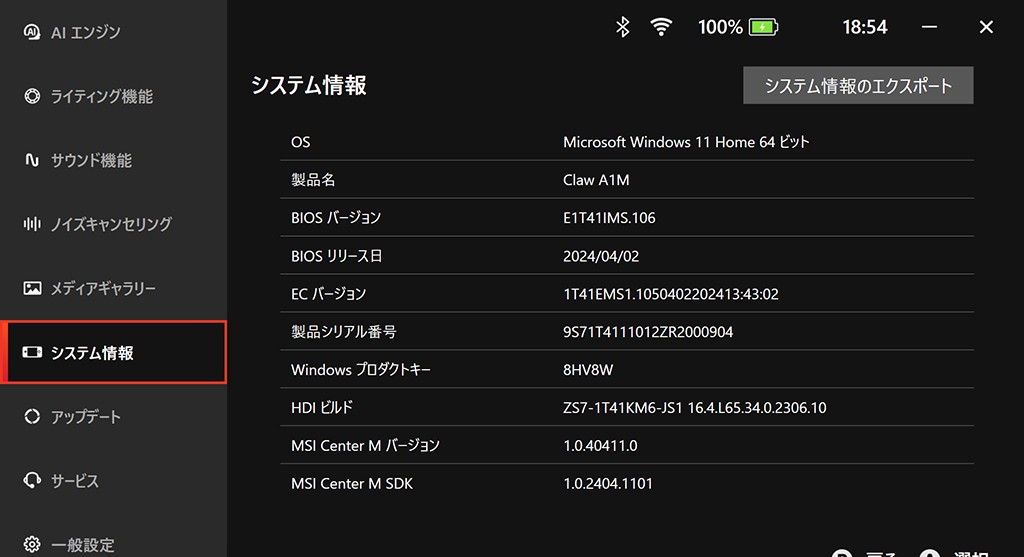Select EC value 1T41EMS1.1050402202413:43:02
This screenshot has height=557, width=1024.
[671, 294]
